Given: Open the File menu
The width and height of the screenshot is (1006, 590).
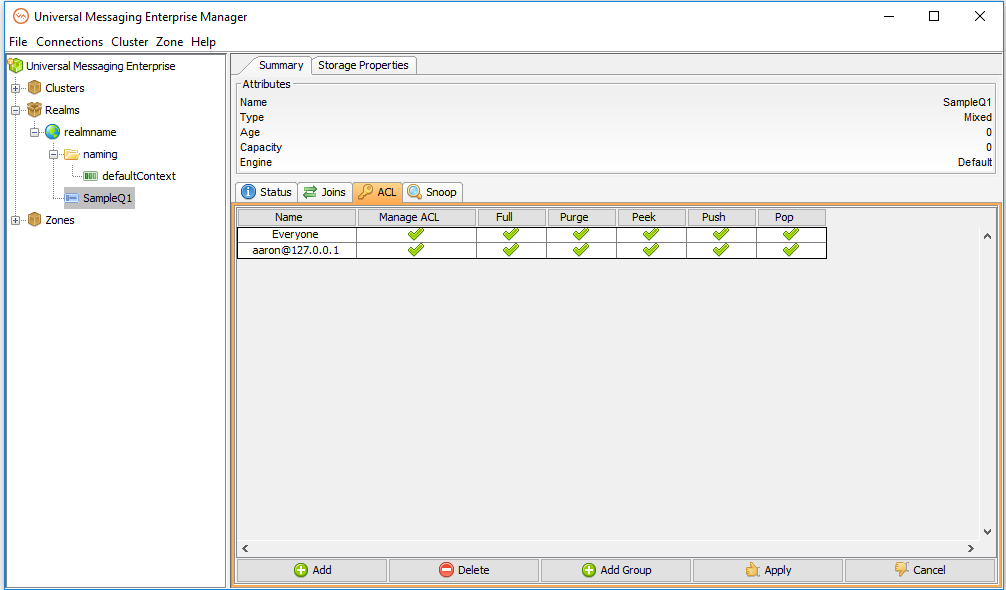Looking at the screenshot, I should [x=18, y=42].
